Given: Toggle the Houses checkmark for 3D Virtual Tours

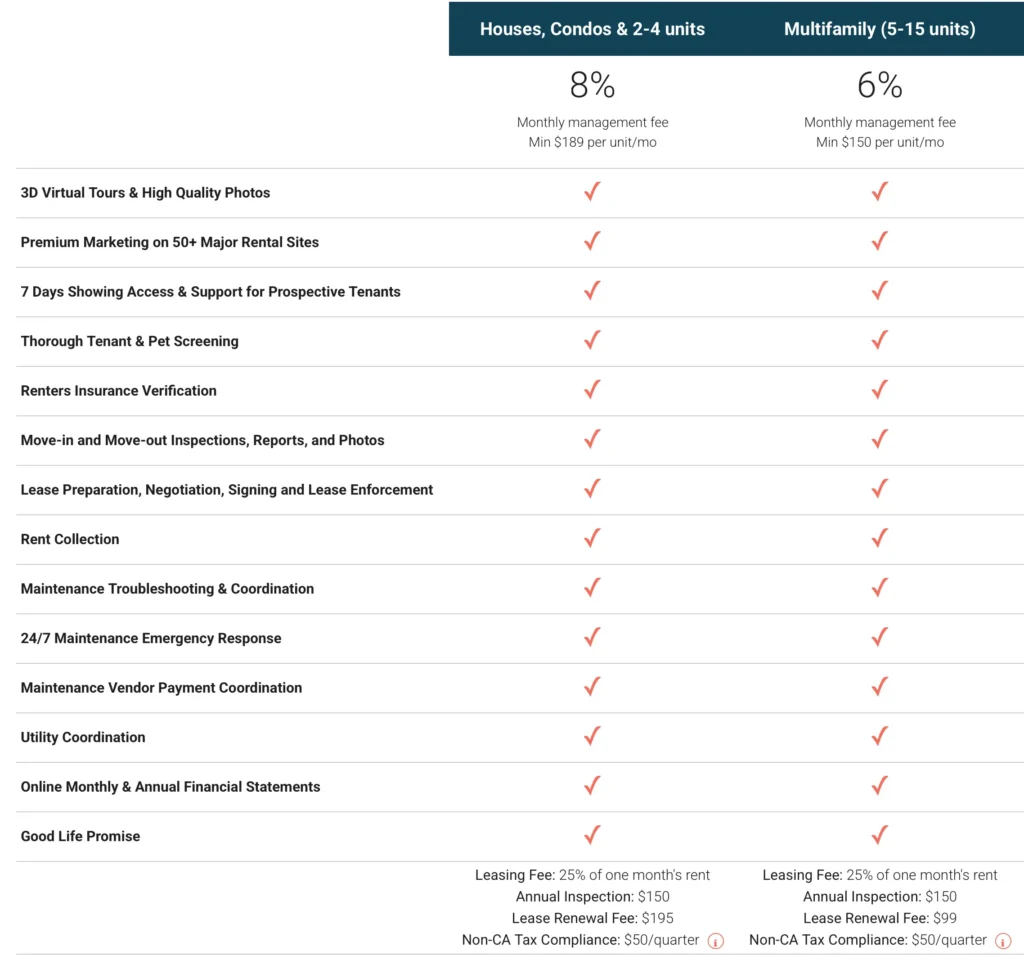Looking at the screenshot, I should click(592, 191).
